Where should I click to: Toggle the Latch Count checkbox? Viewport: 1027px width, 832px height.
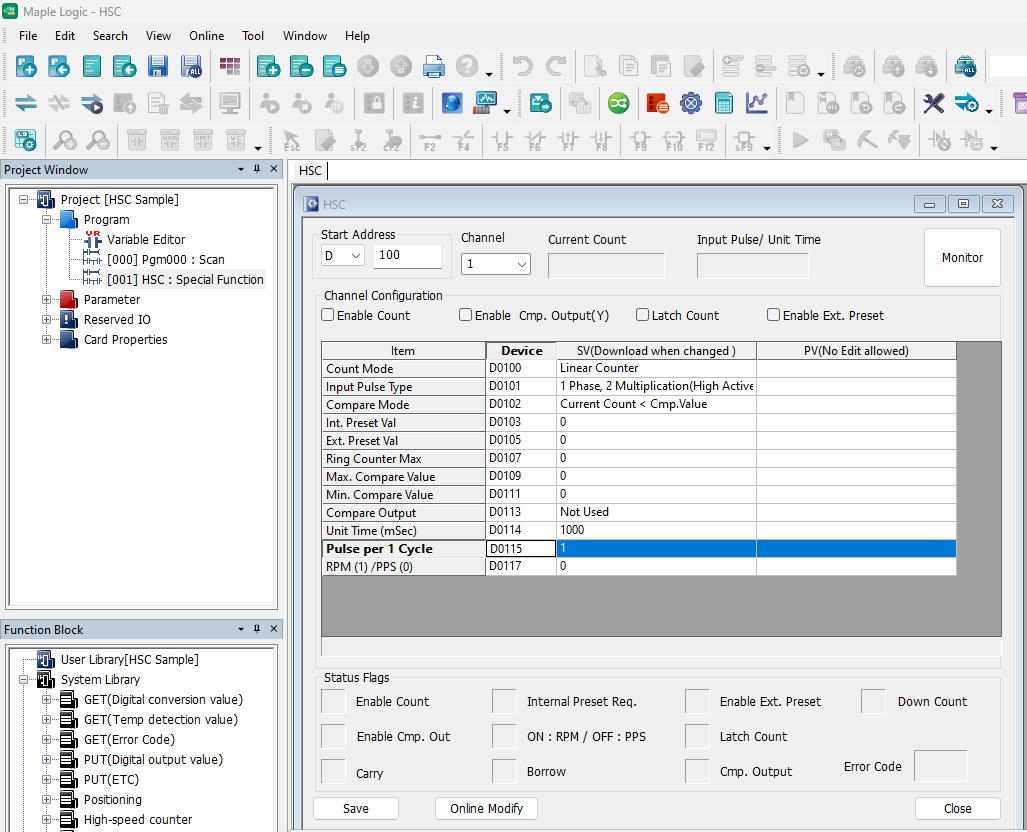642,315
